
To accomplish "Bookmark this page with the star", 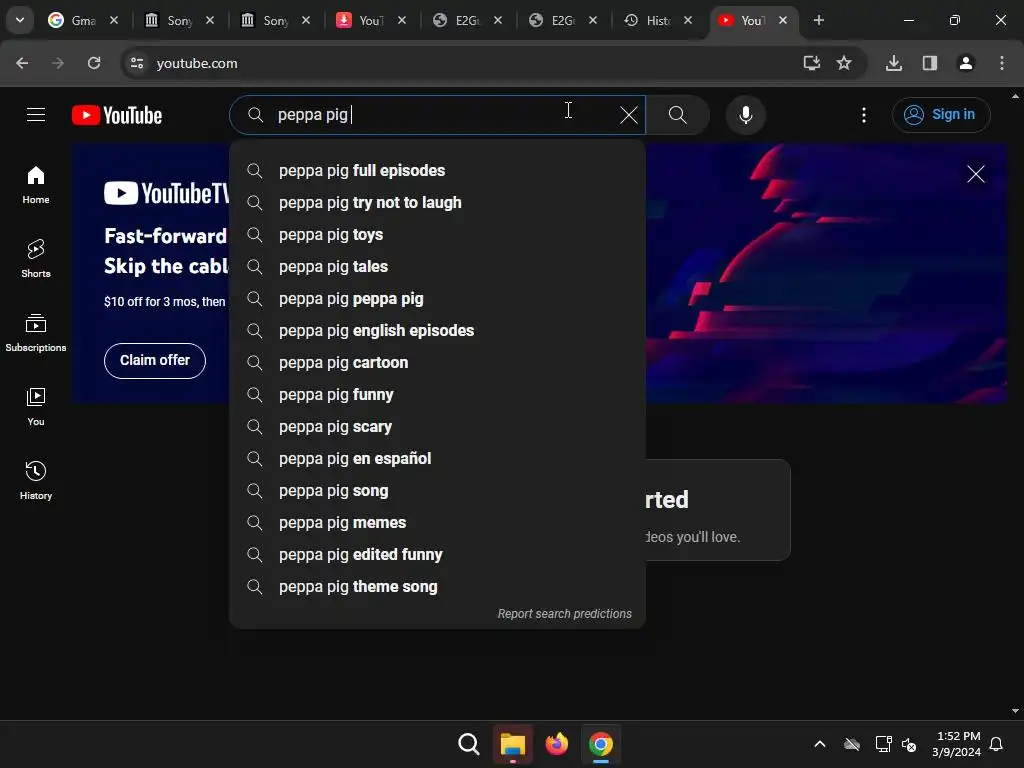I will coord(844,63).
